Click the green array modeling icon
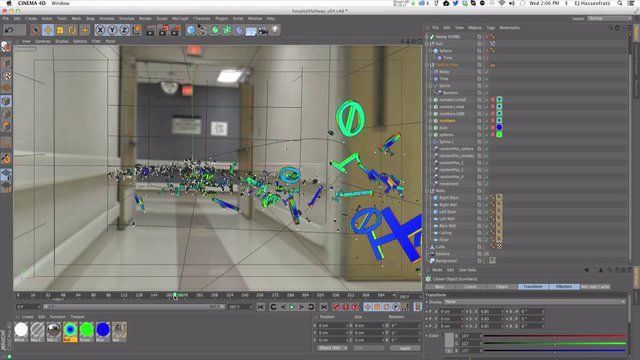 [x=227, y=30]
